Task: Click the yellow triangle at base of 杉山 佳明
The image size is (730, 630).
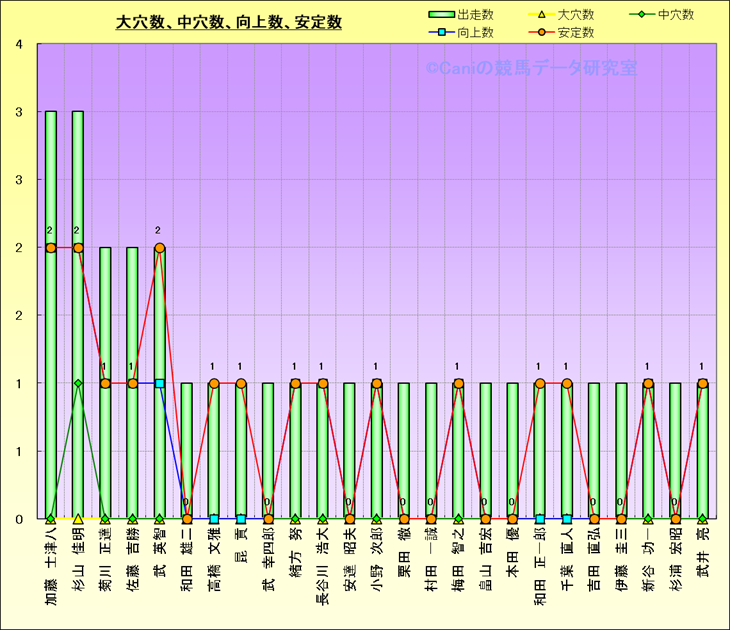Action: coord(78,518)
